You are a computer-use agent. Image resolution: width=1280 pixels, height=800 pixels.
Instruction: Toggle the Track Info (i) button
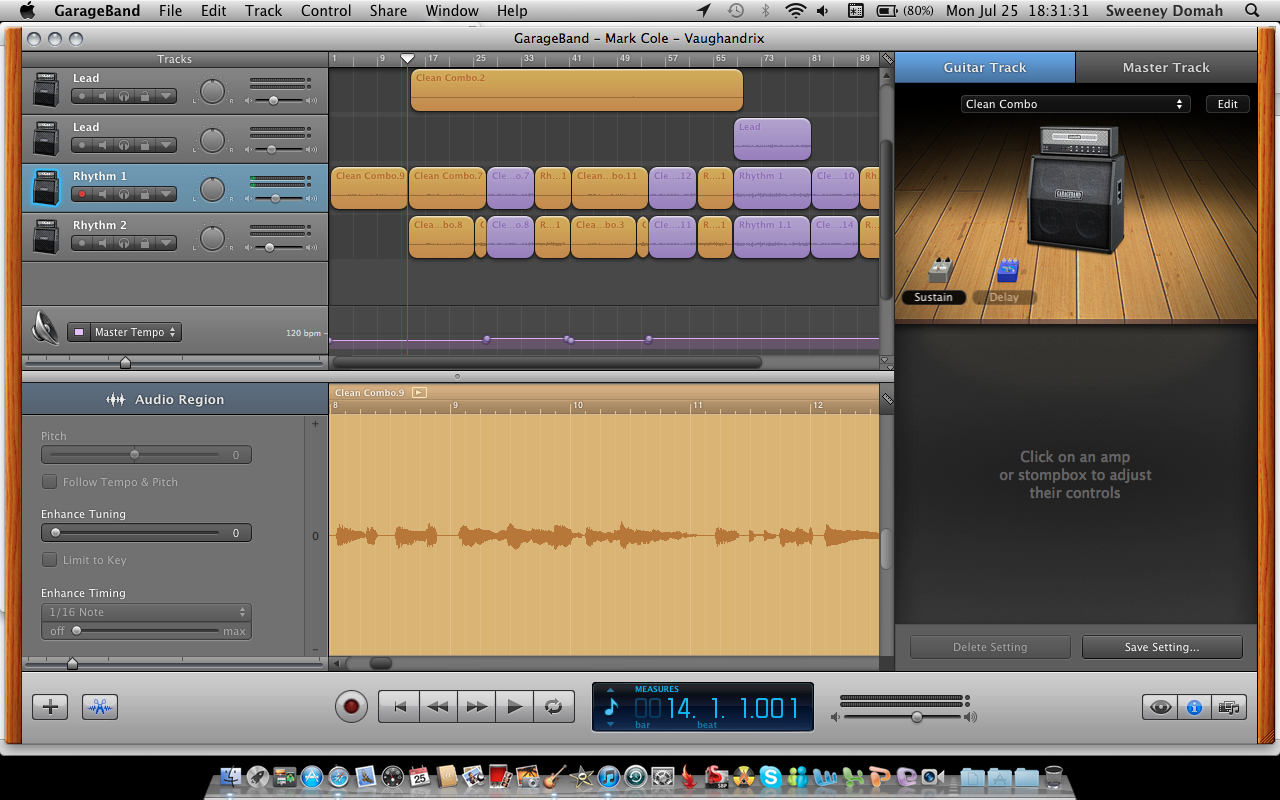[1194, 707]
